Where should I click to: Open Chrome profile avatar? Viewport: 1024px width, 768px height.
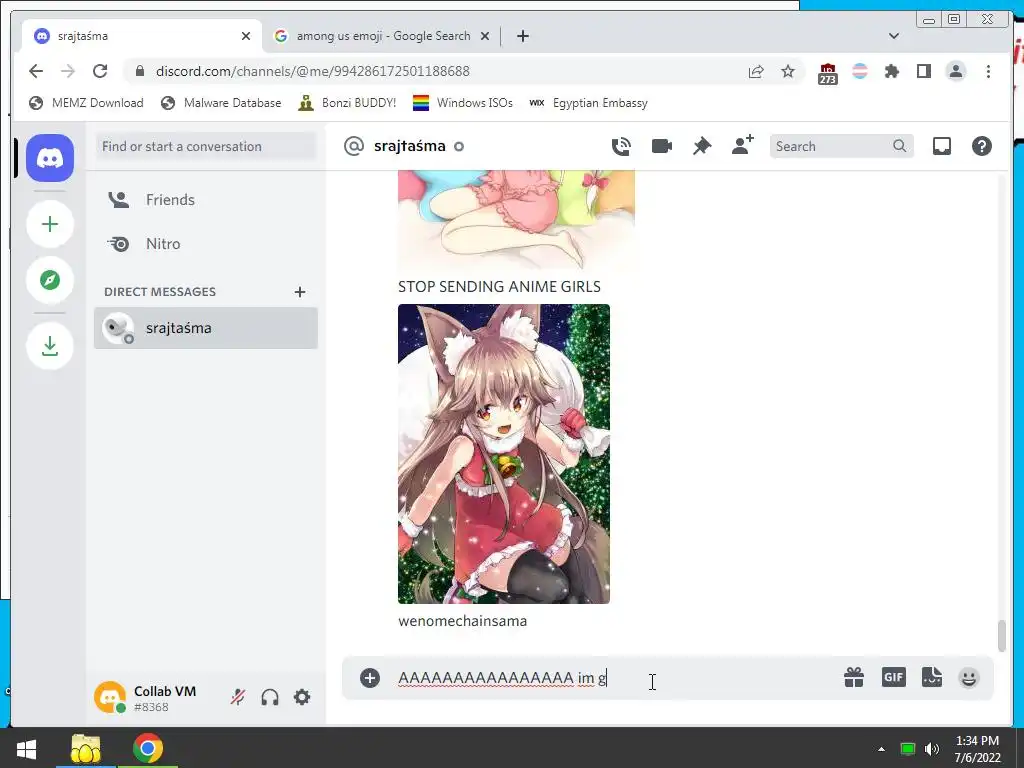pos(955,71)
